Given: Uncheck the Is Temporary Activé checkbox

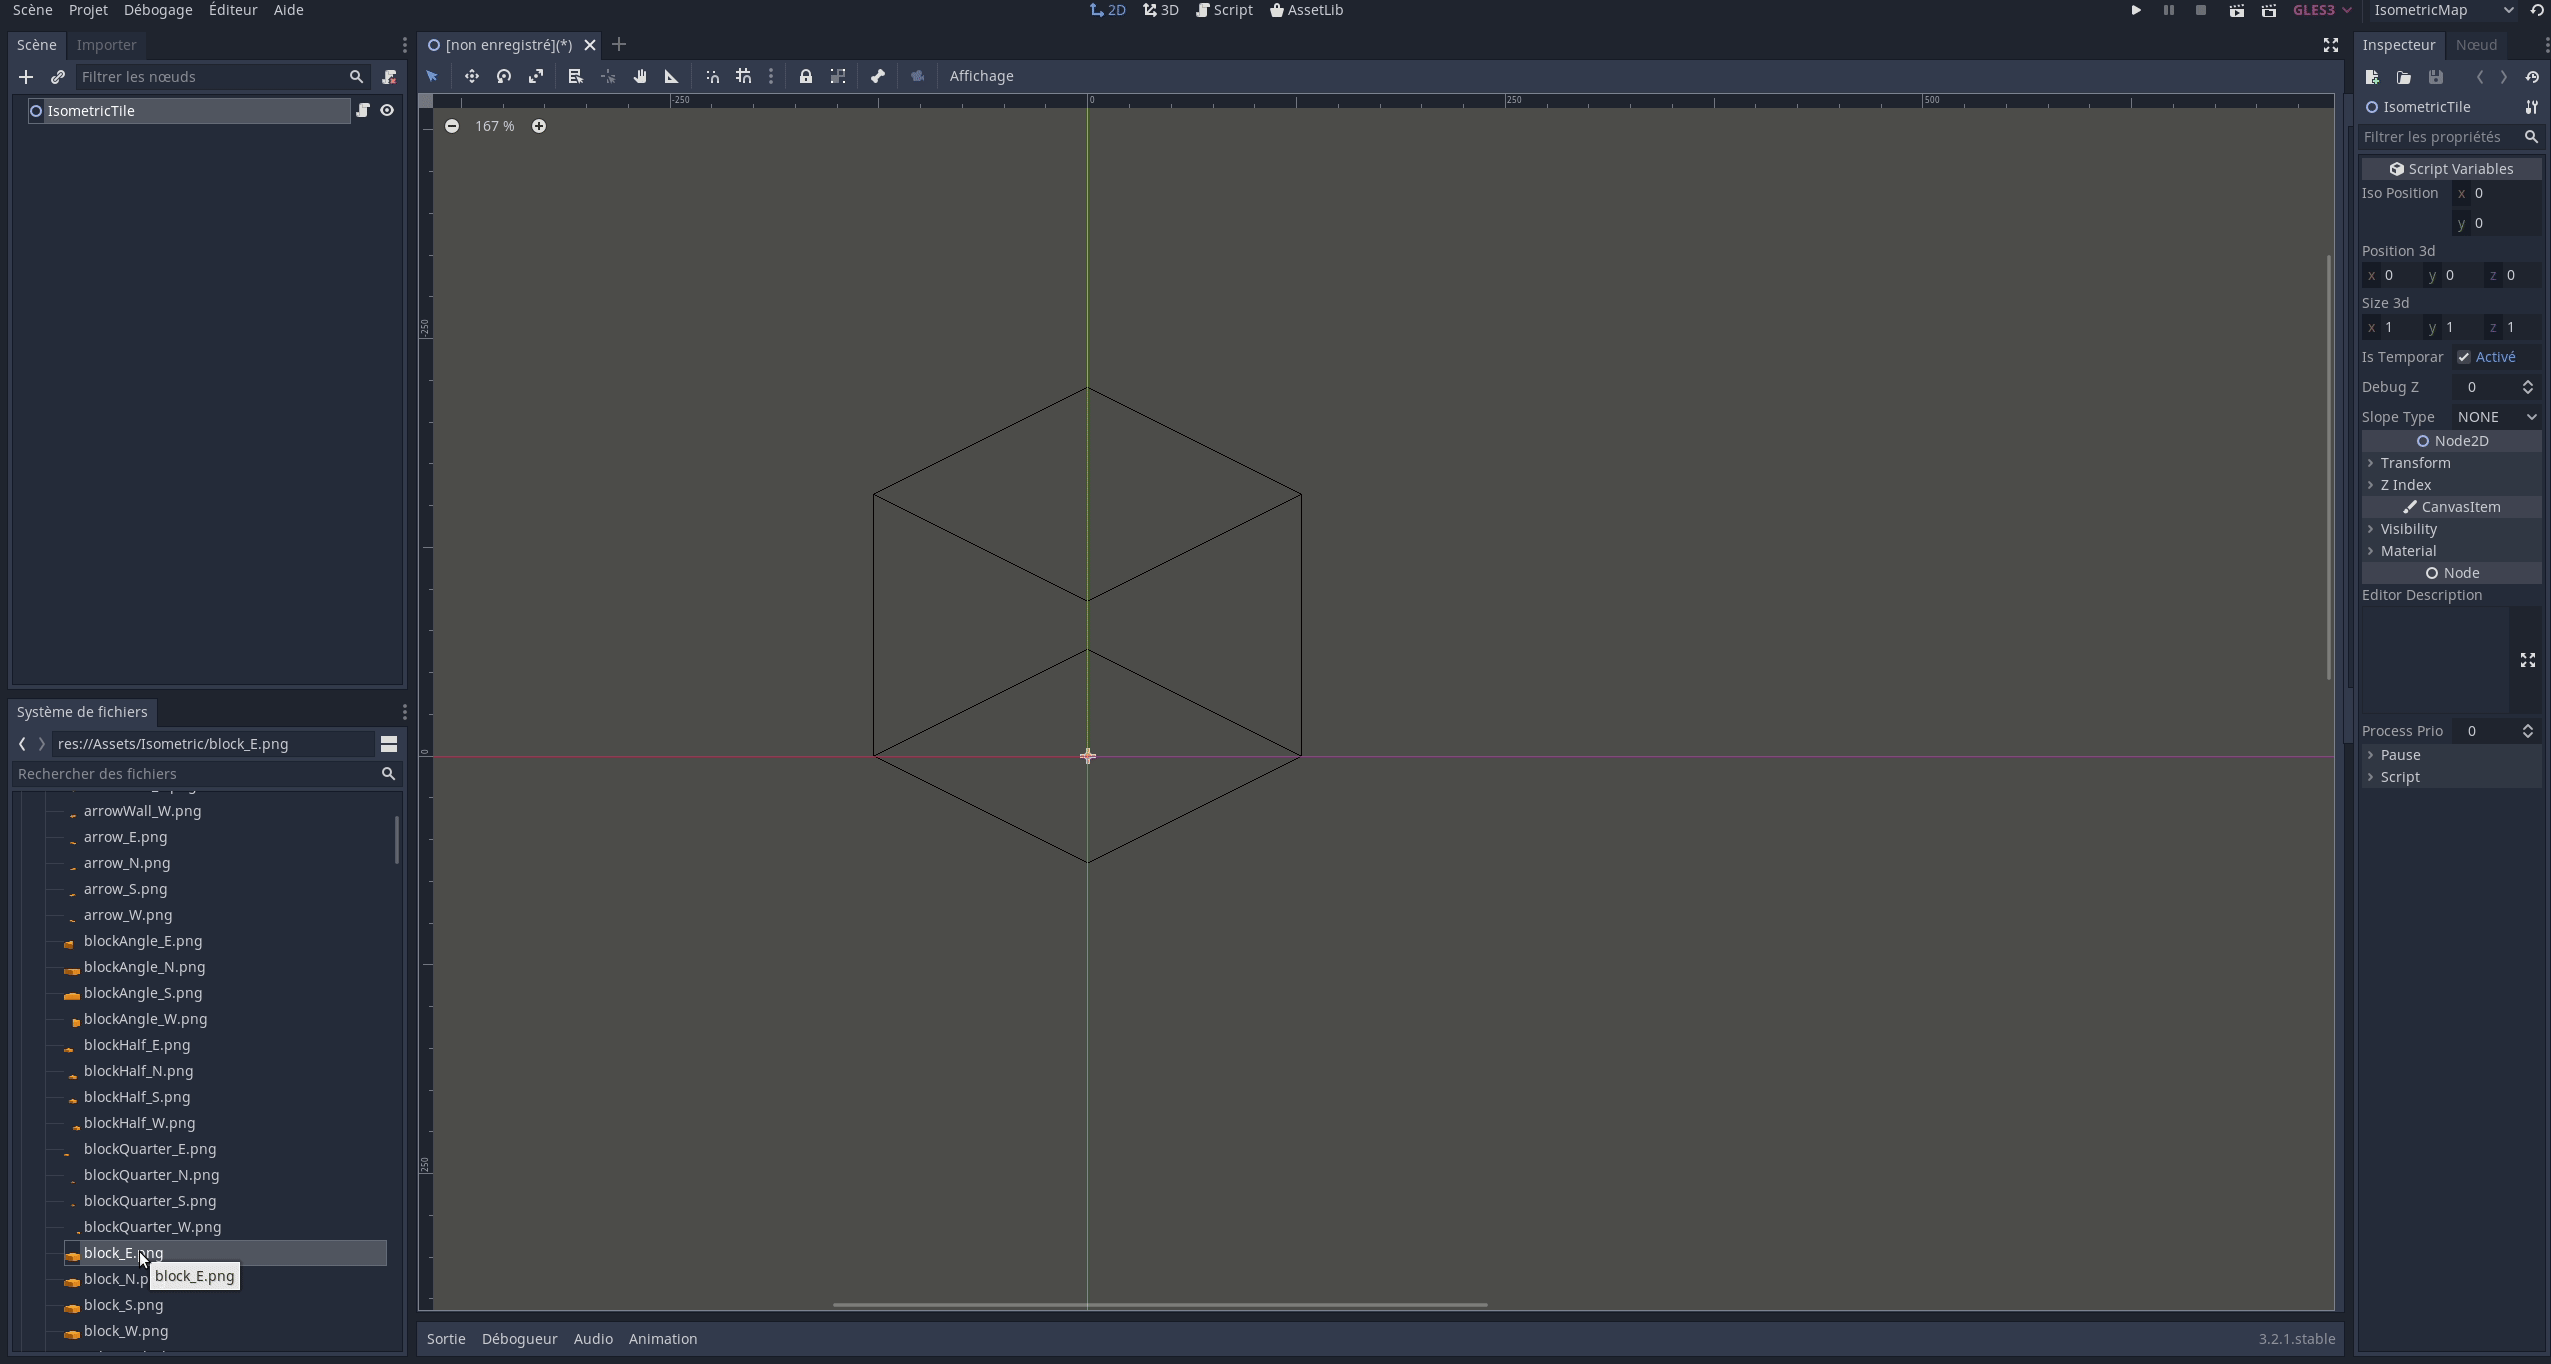Looking at the screenshot, I should pos(2464,357).
